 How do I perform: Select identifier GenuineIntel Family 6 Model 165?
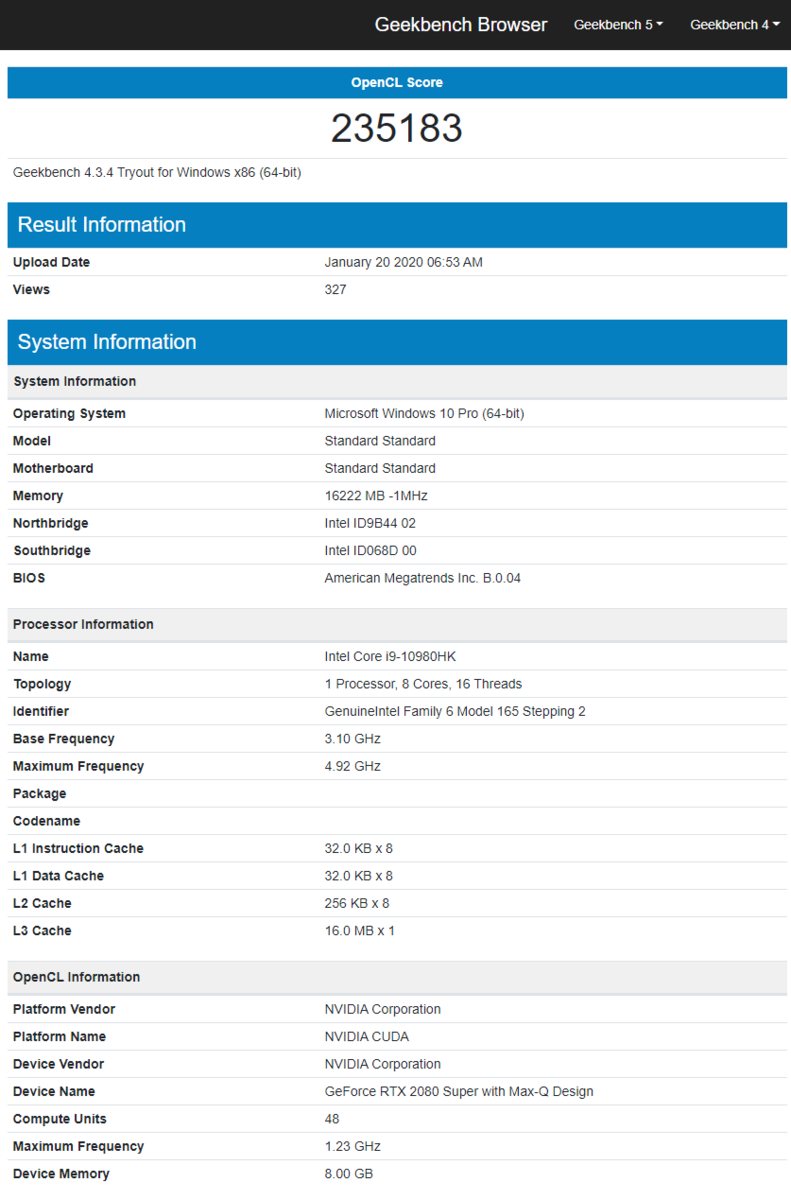click(x=455, y=712)
